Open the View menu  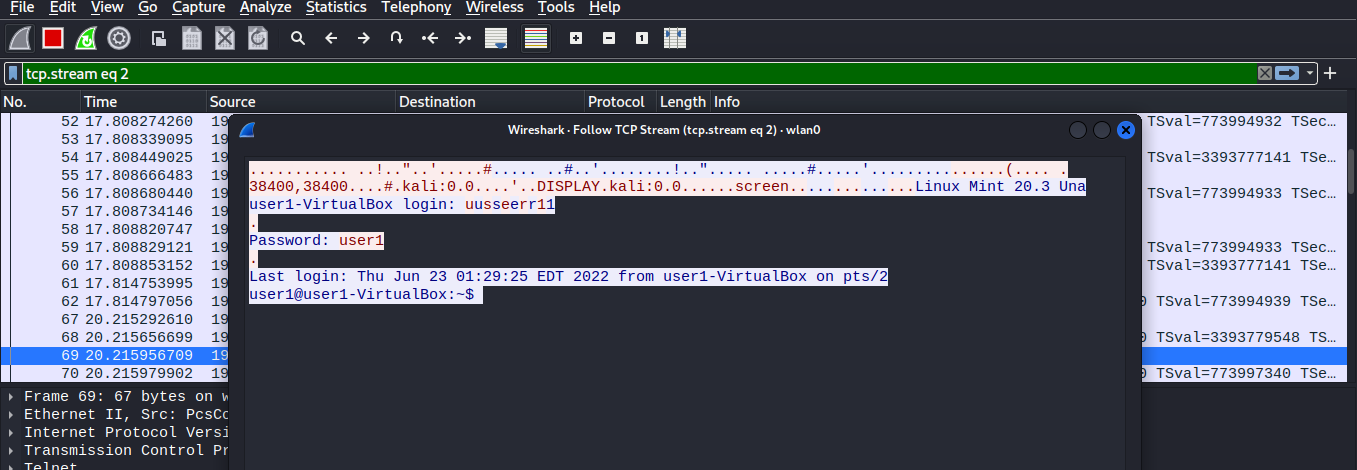coord(107,7)
